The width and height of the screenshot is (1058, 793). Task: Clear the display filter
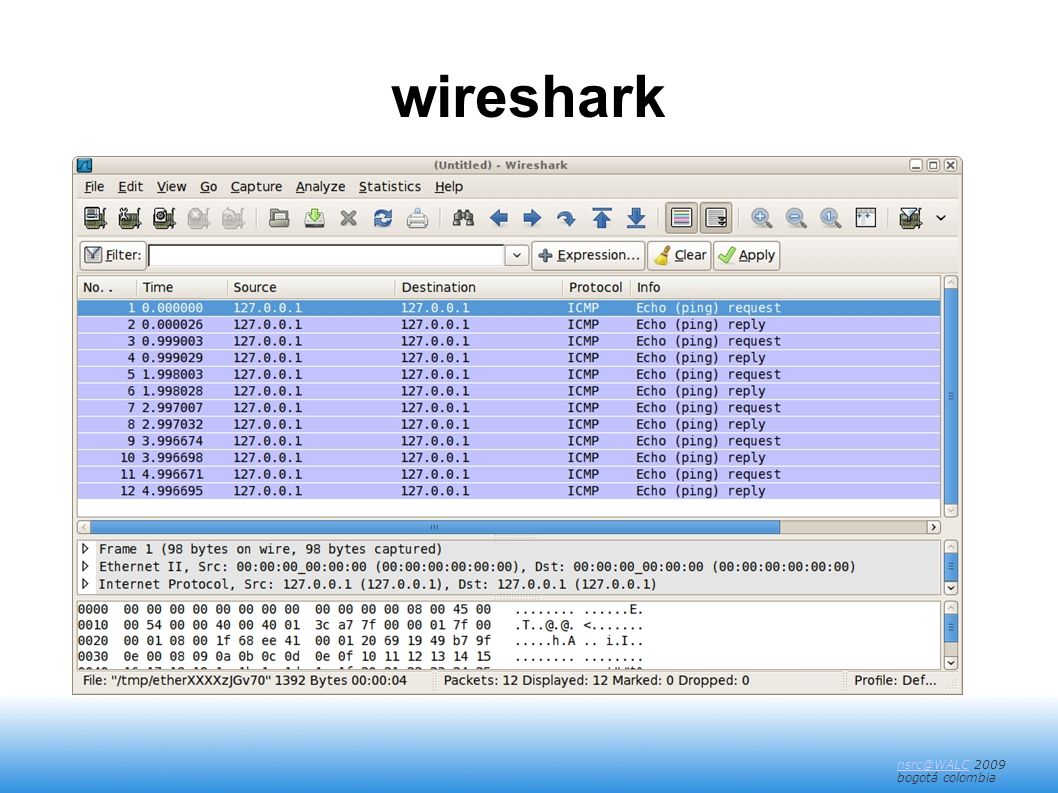tap(679, 255)
